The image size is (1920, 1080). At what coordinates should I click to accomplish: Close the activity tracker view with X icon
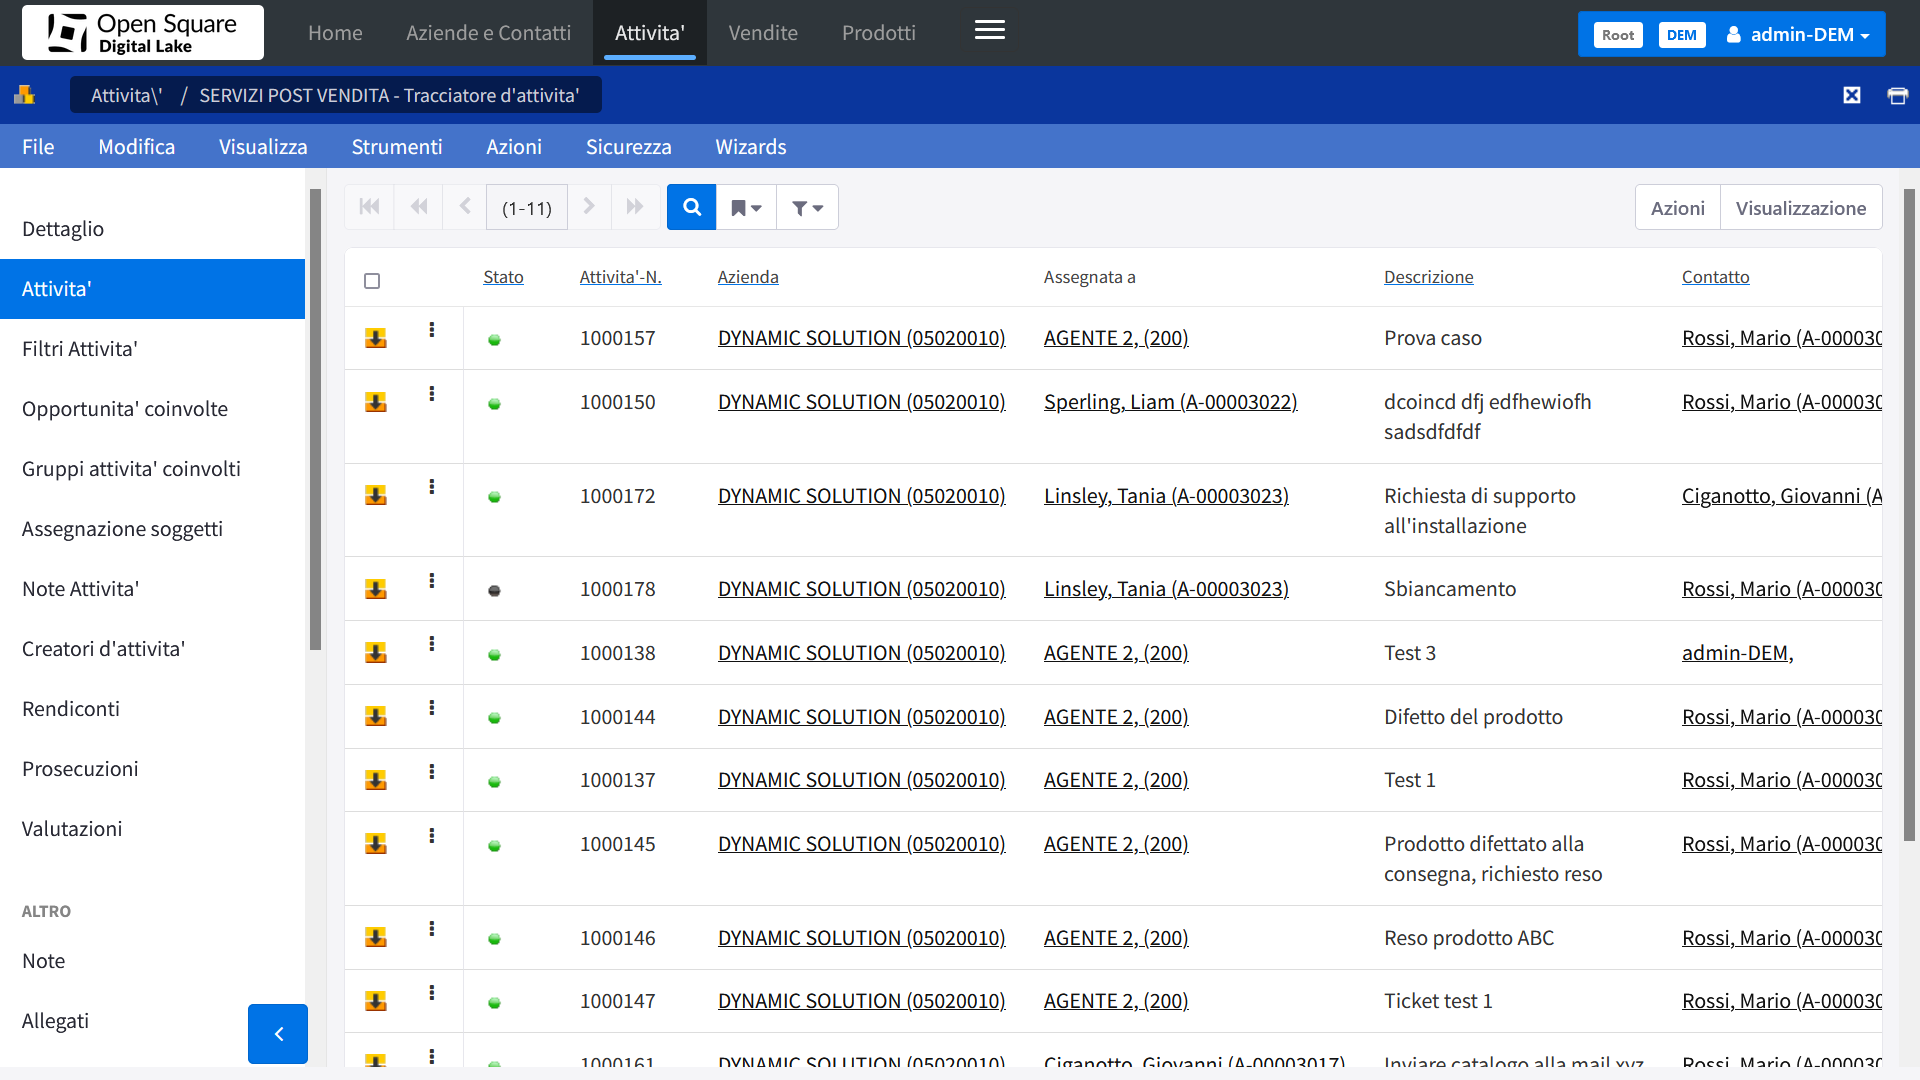[x=1852, y=95]
